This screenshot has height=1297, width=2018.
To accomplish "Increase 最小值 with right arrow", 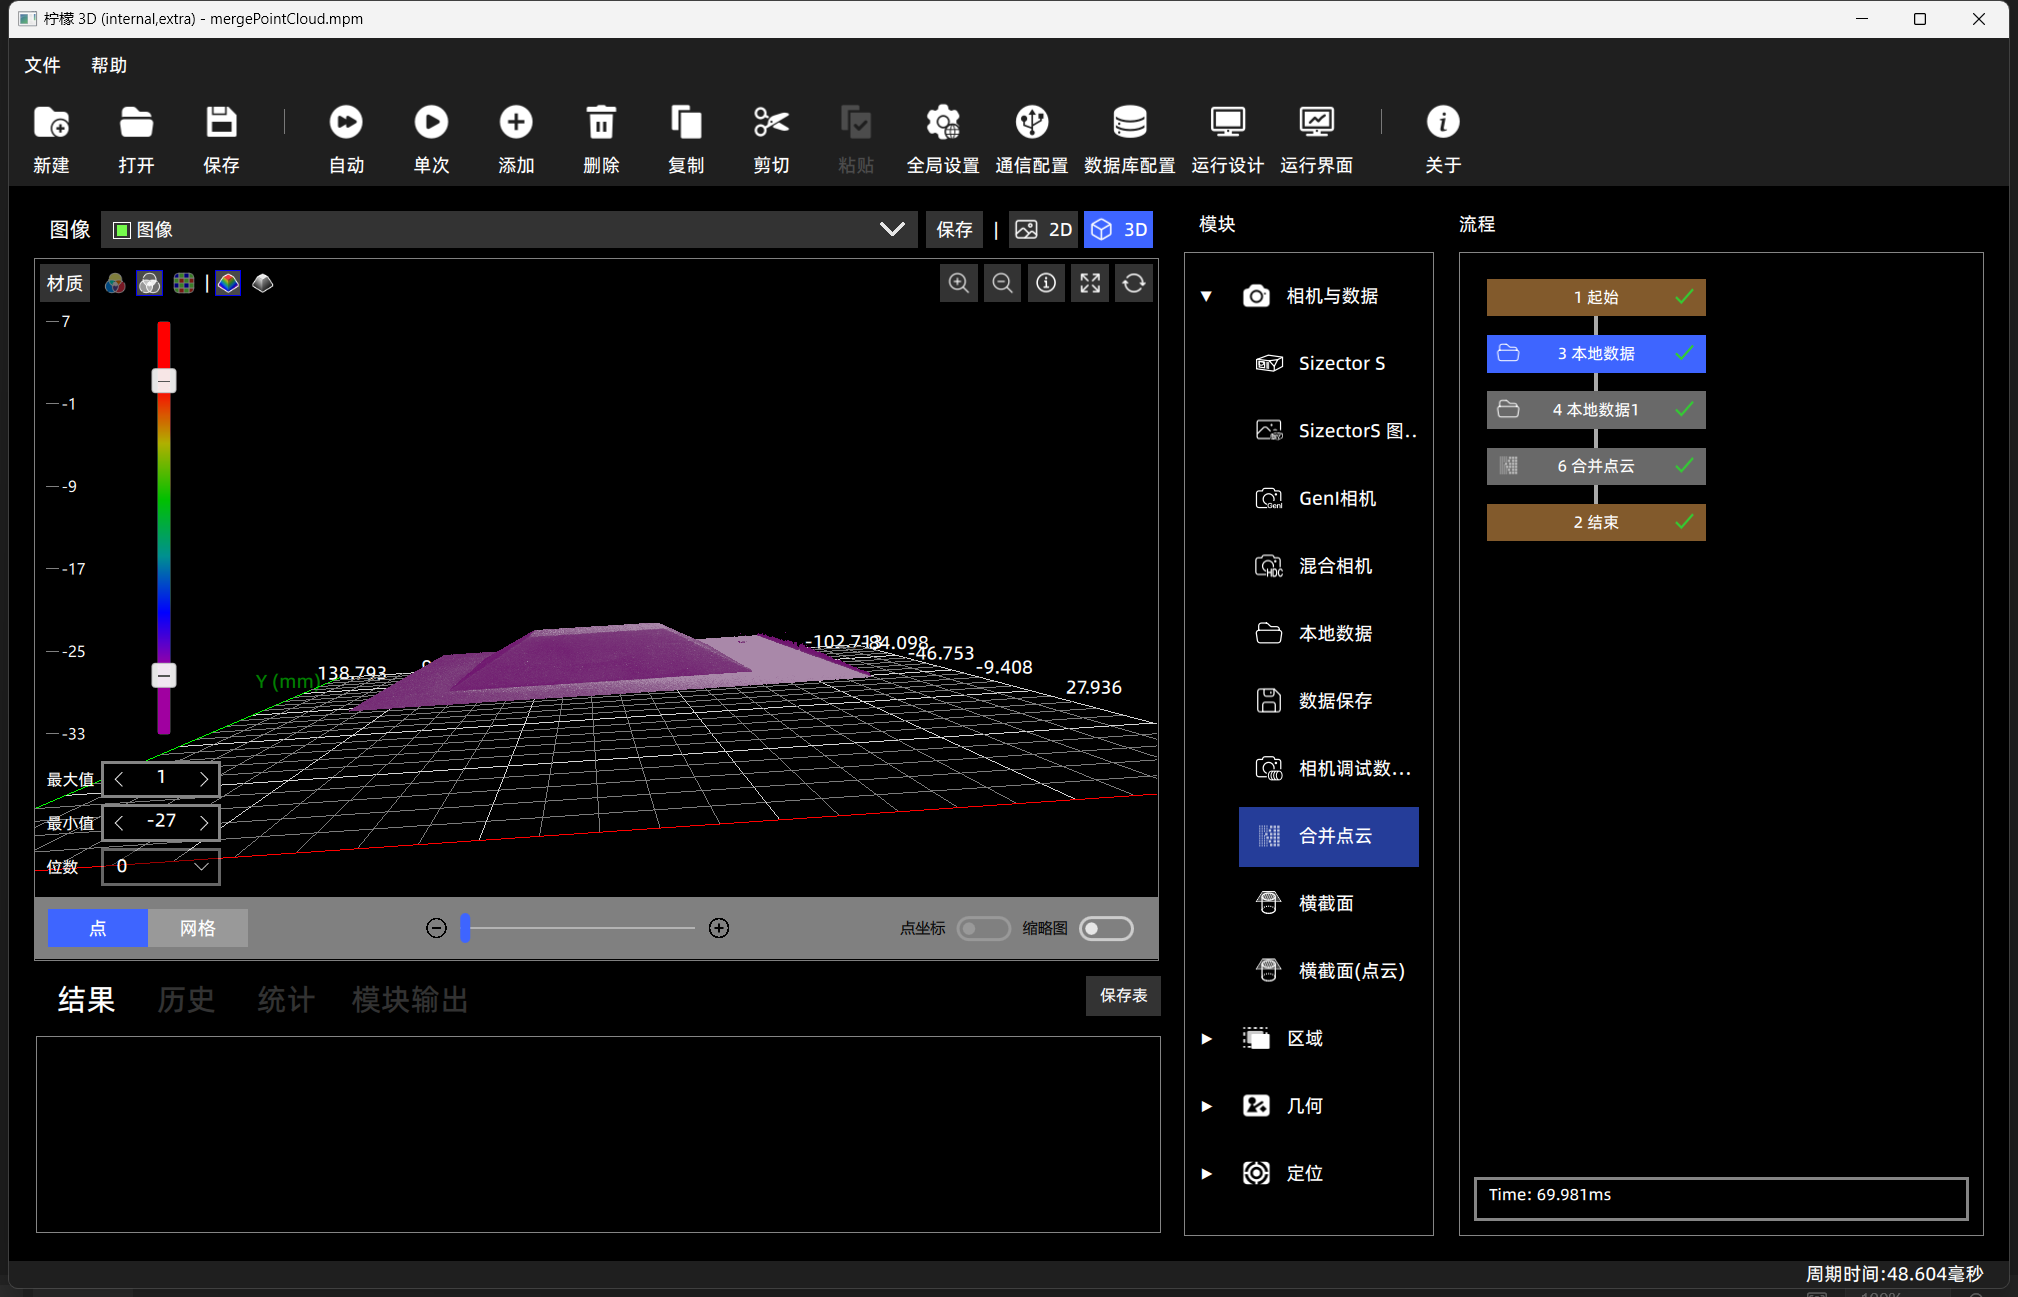I will 204,822.
